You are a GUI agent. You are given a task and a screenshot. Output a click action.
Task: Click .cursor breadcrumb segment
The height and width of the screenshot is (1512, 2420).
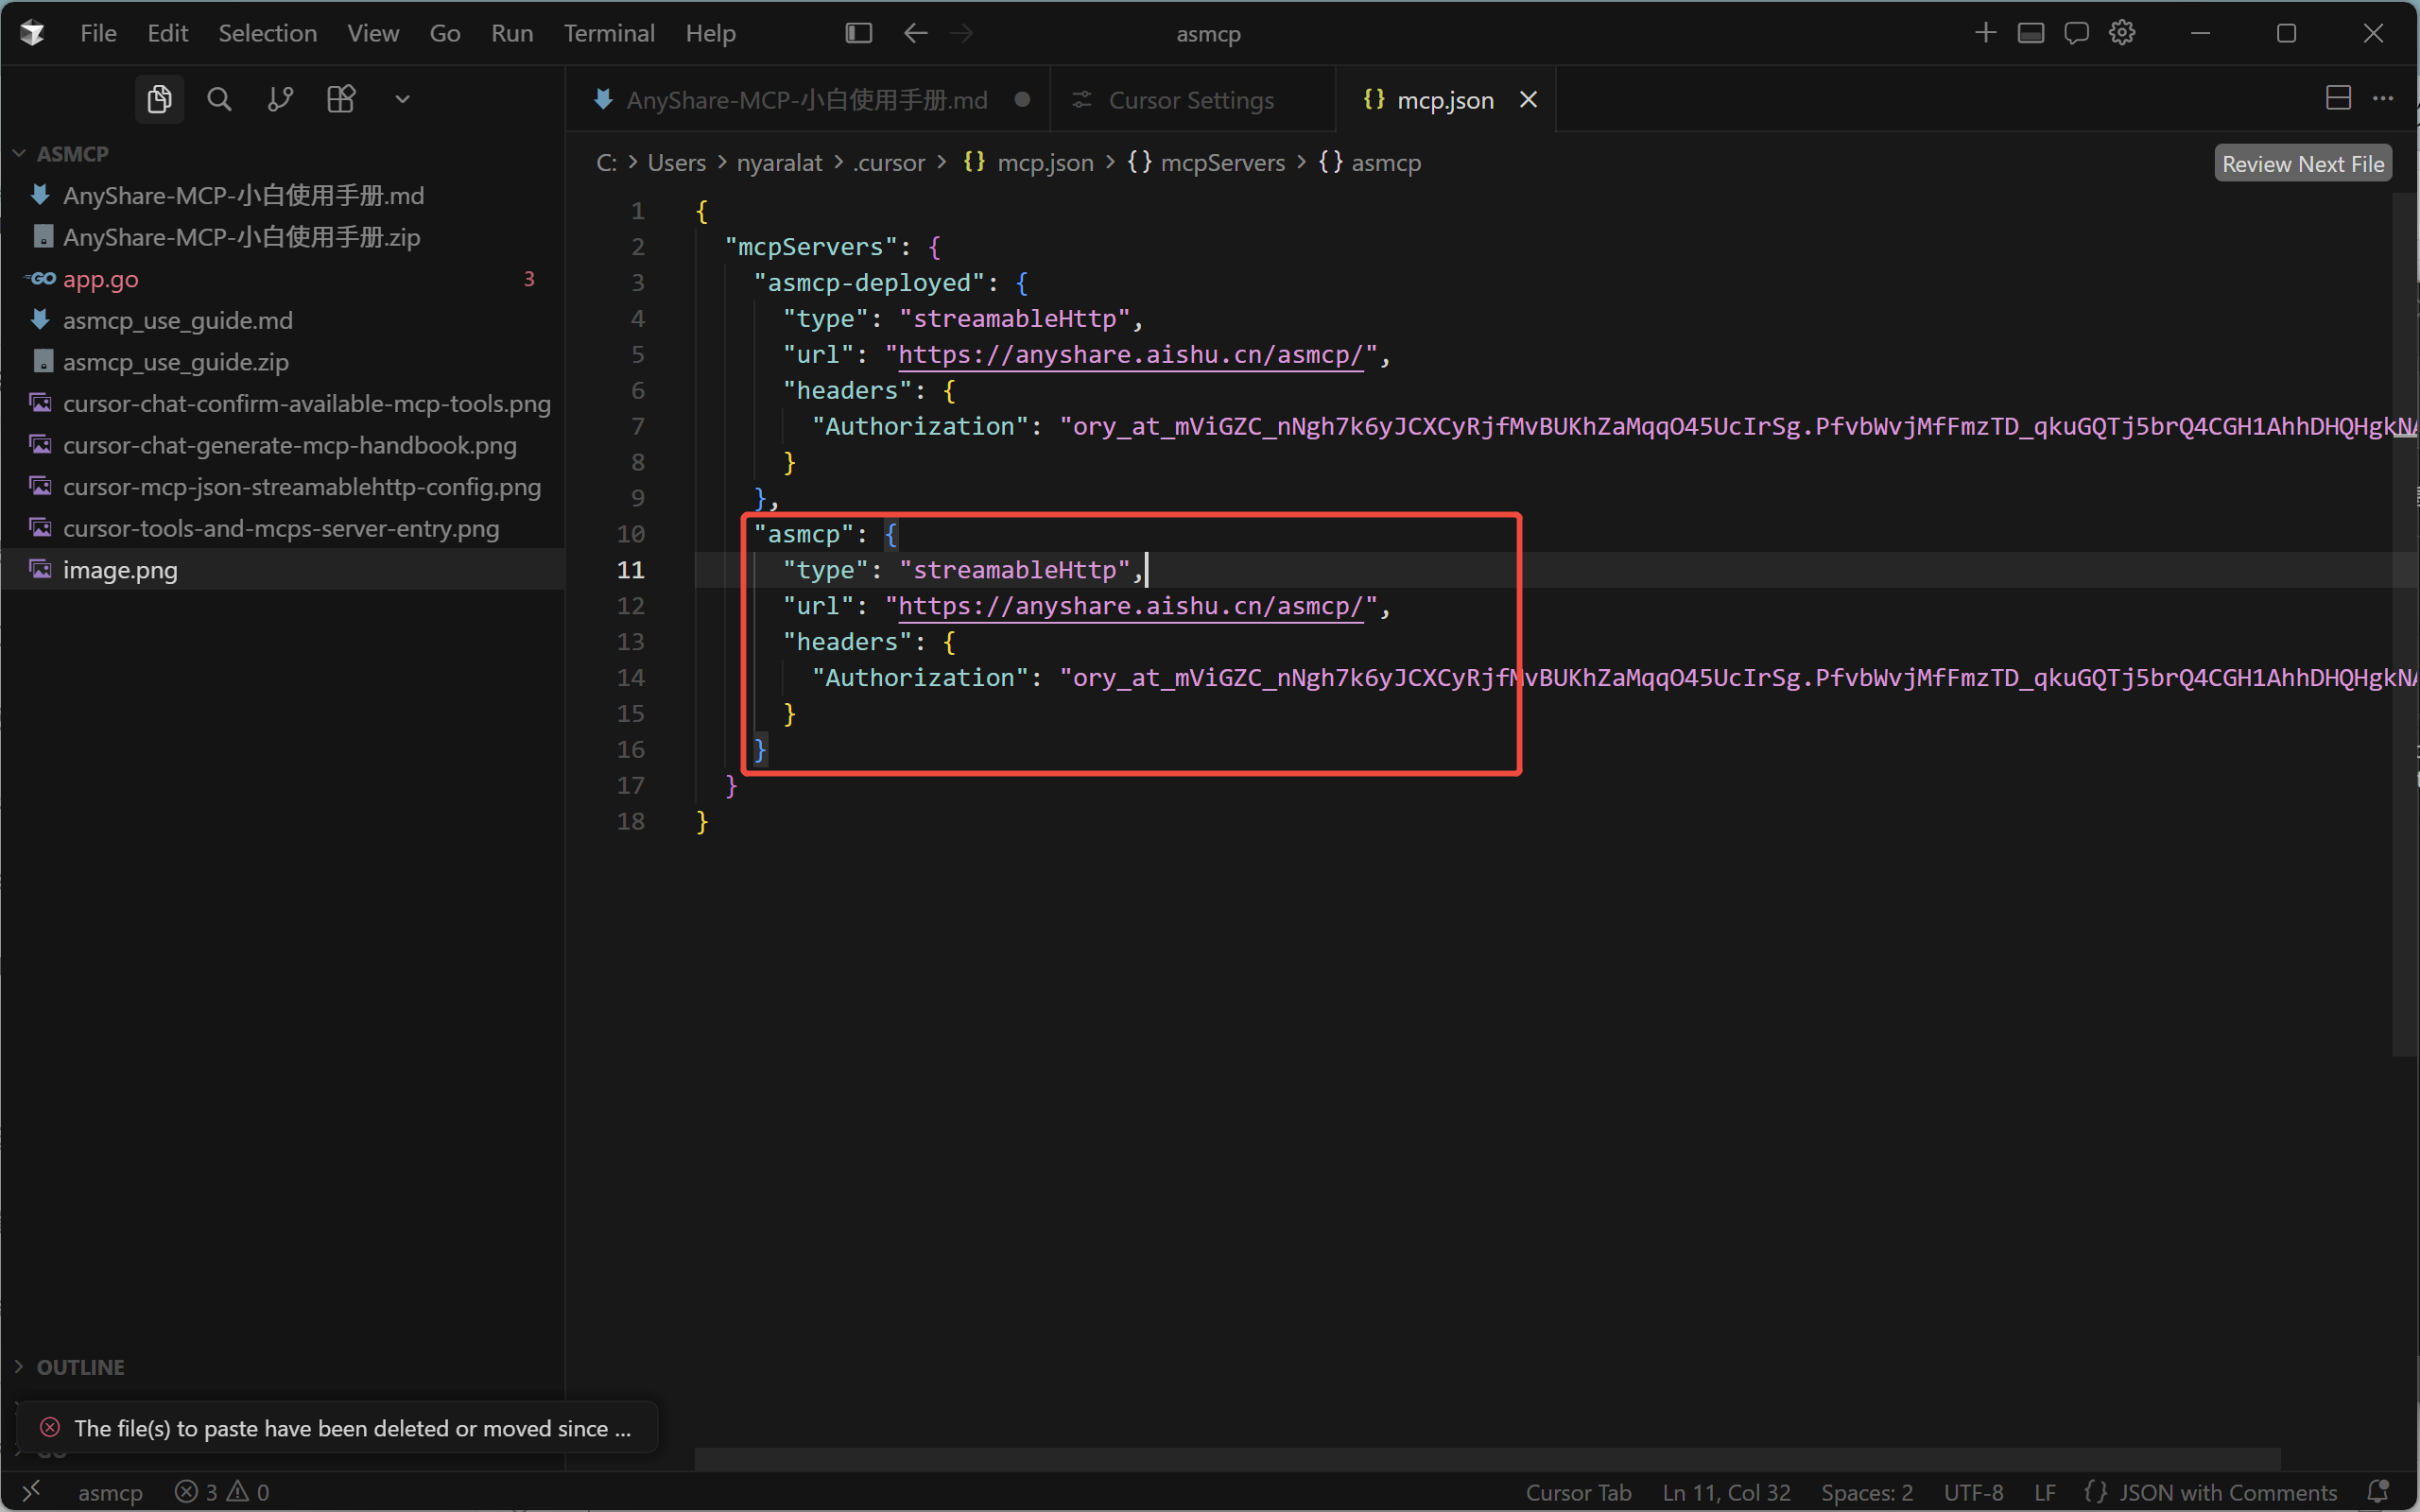(x=888, y=162)
